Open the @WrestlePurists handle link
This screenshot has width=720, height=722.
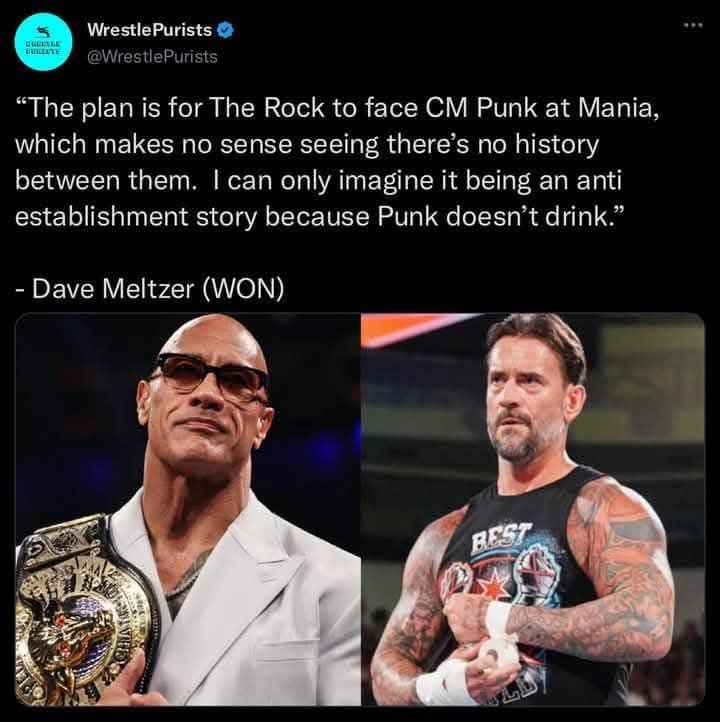pyautogui.click(x=152, y=57)
